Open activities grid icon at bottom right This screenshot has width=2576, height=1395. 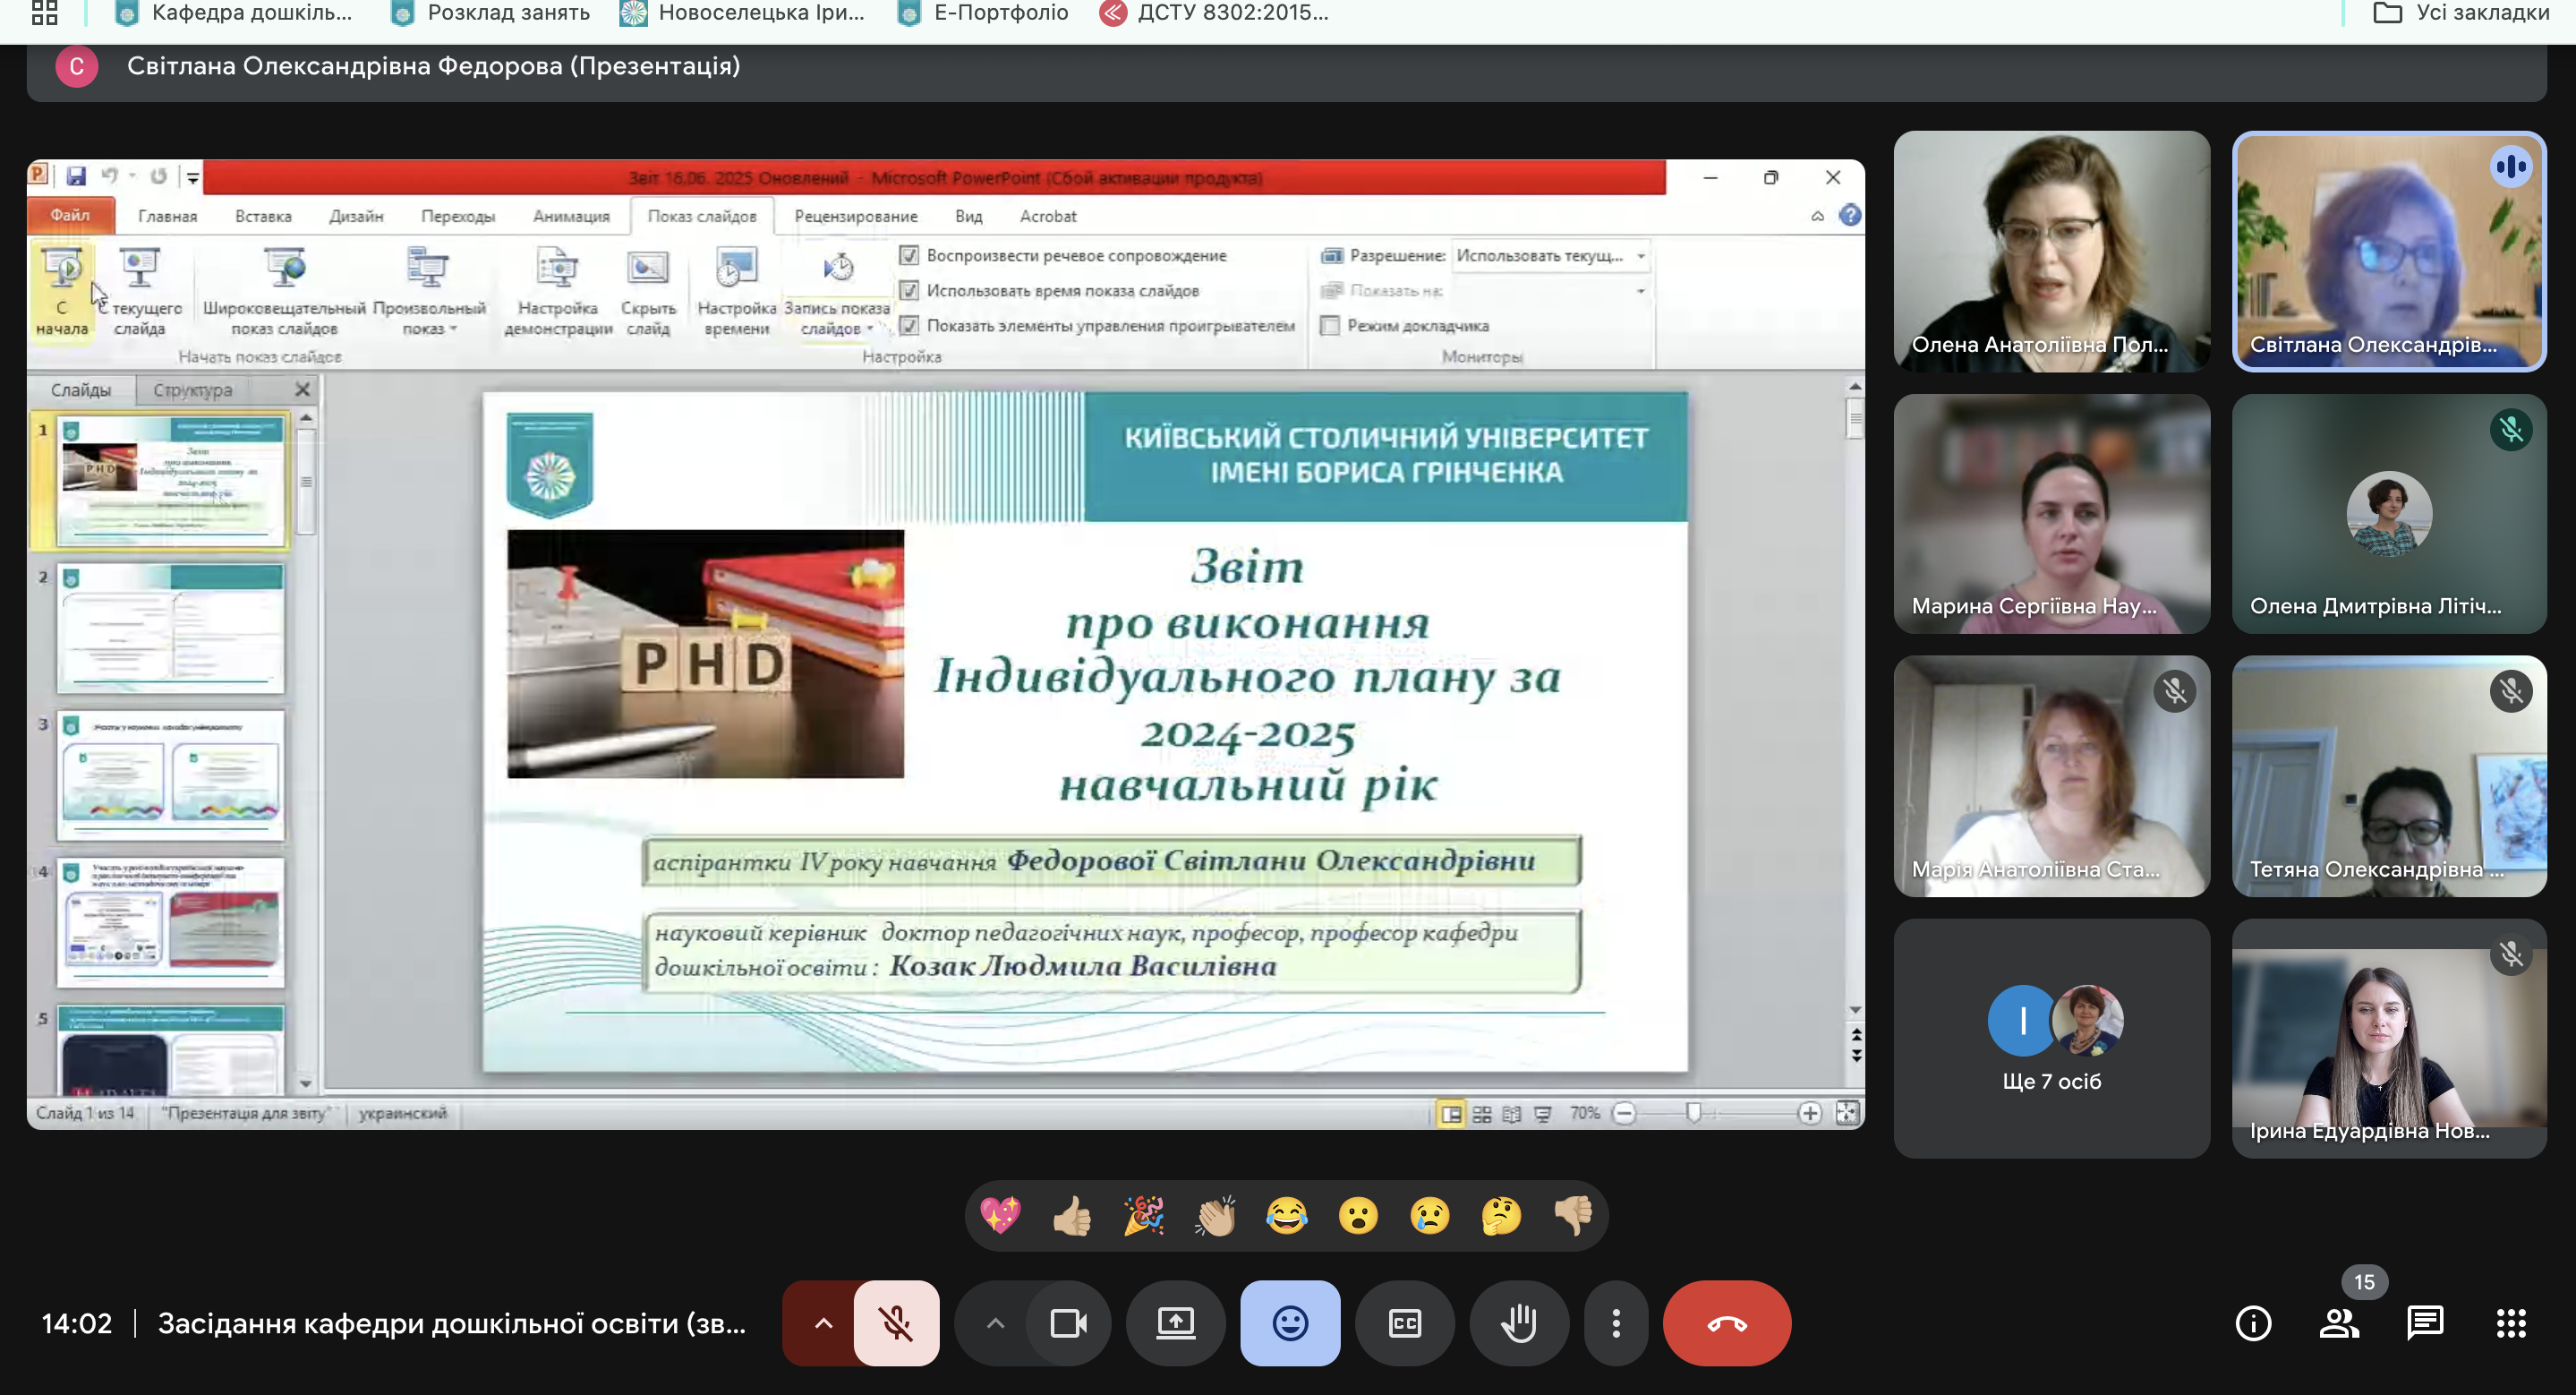pos(2510,1323)
